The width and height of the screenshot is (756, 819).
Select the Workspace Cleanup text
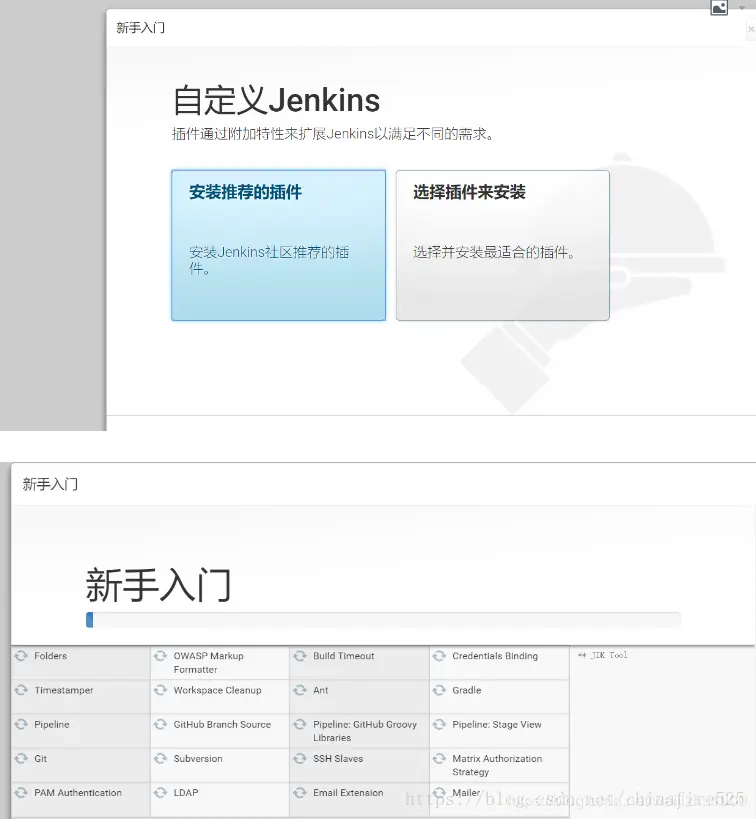coord(217,690)
